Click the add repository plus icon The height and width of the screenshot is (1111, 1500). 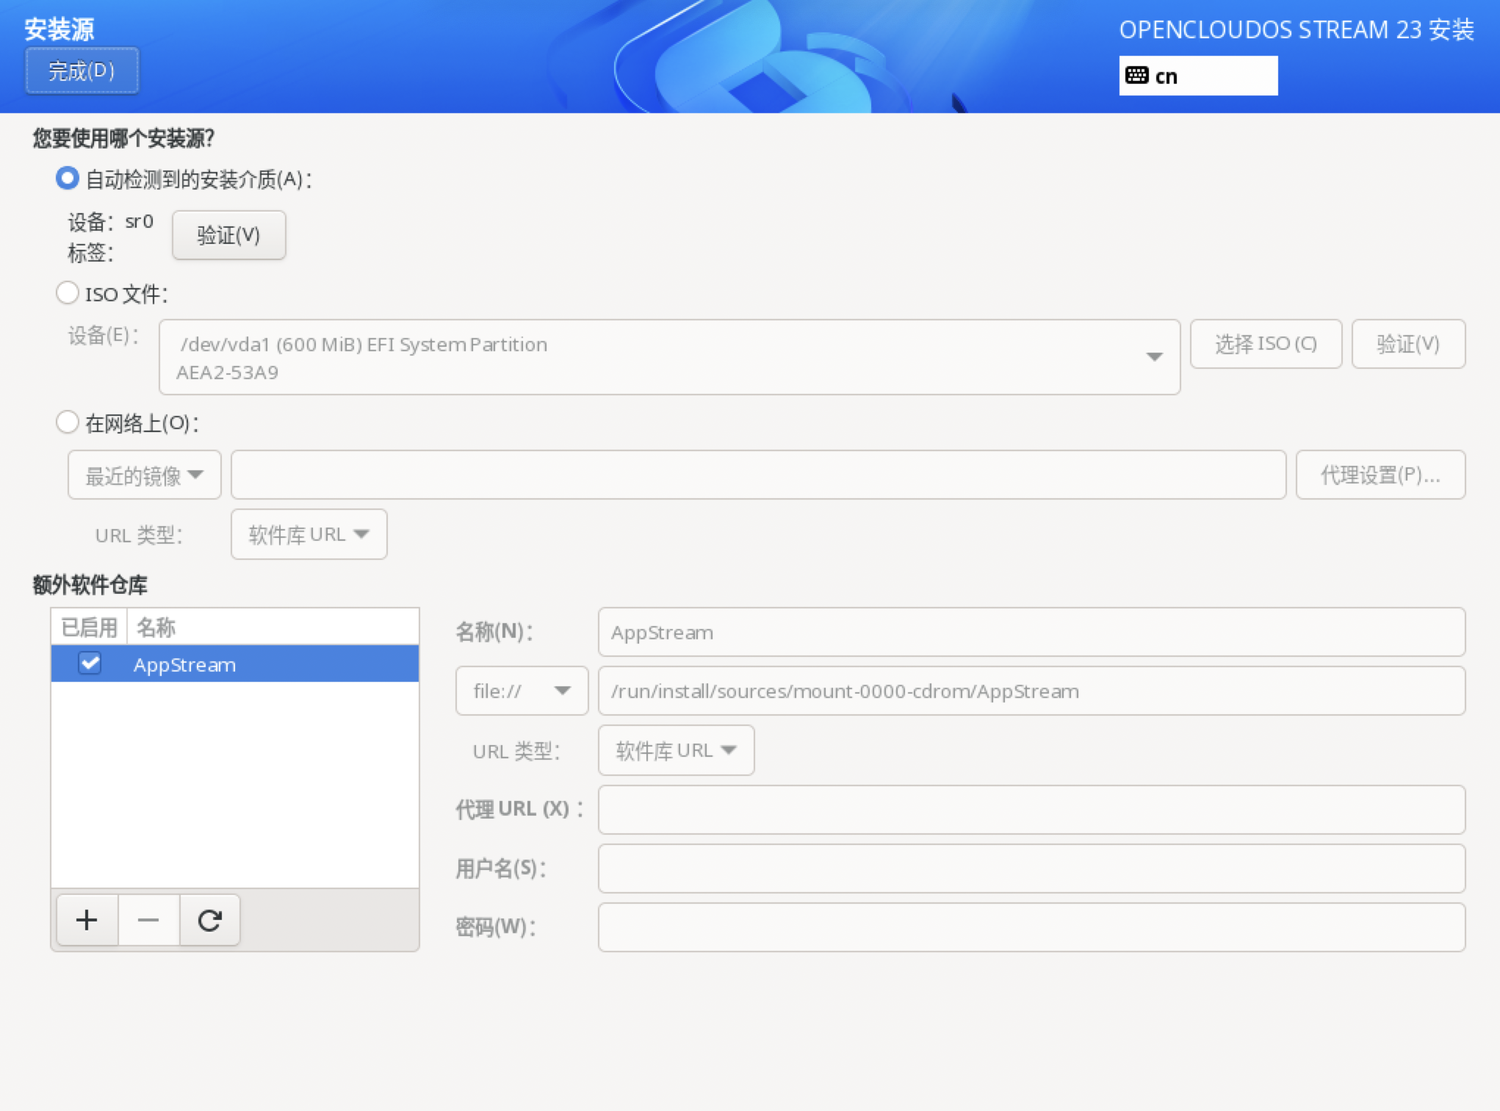(87, 920)
